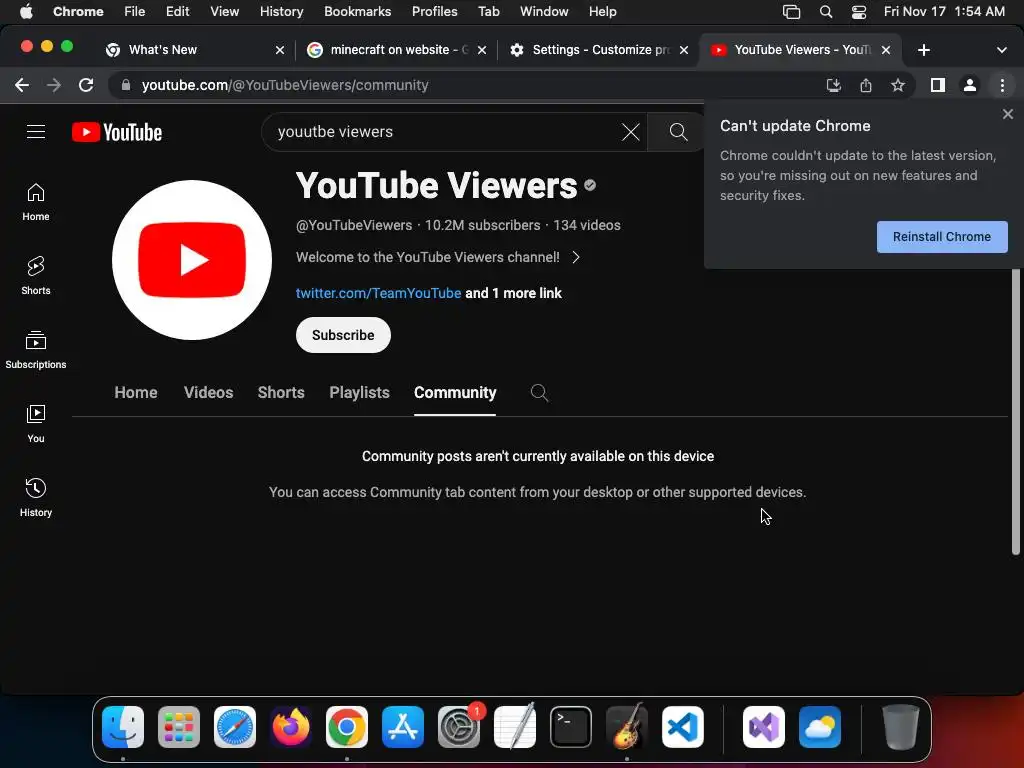
Task: Open the History menu in menu bar
Action: (x=281, y=12)
